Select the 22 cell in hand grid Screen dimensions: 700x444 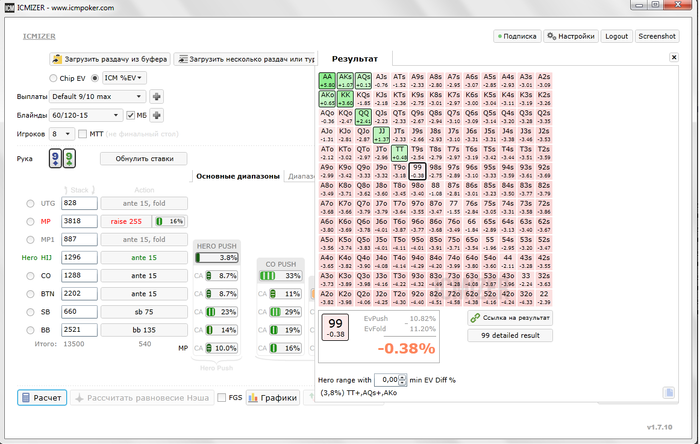click(x=544, y=298)
